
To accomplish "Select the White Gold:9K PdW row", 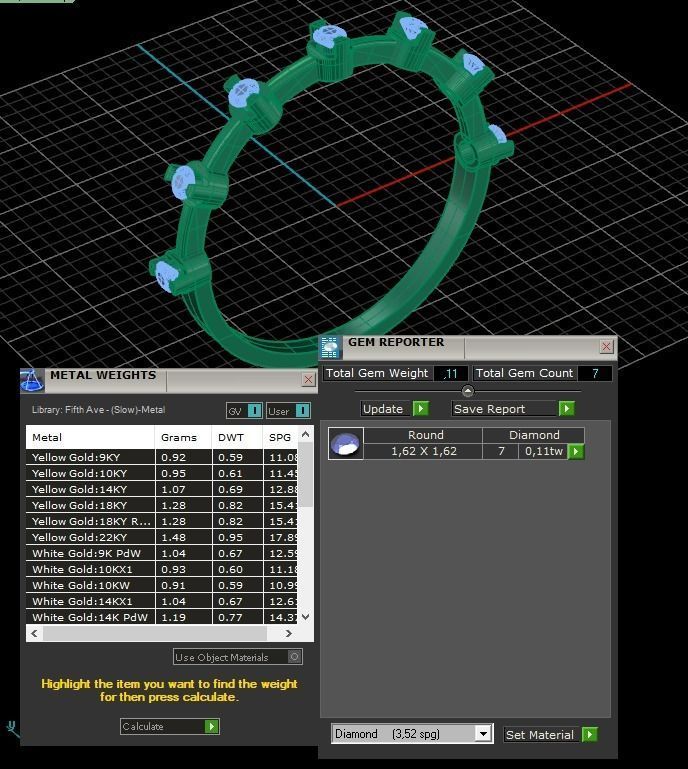I will tap(161, 553).
